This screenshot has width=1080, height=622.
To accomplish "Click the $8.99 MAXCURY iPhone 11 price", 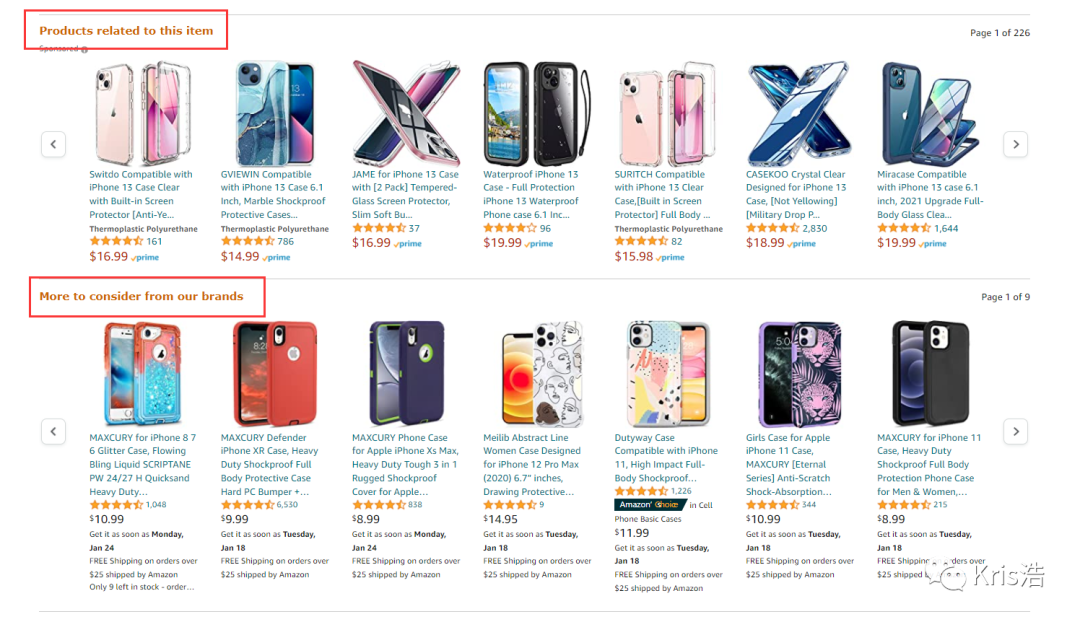I will click(x=891, y=519).
